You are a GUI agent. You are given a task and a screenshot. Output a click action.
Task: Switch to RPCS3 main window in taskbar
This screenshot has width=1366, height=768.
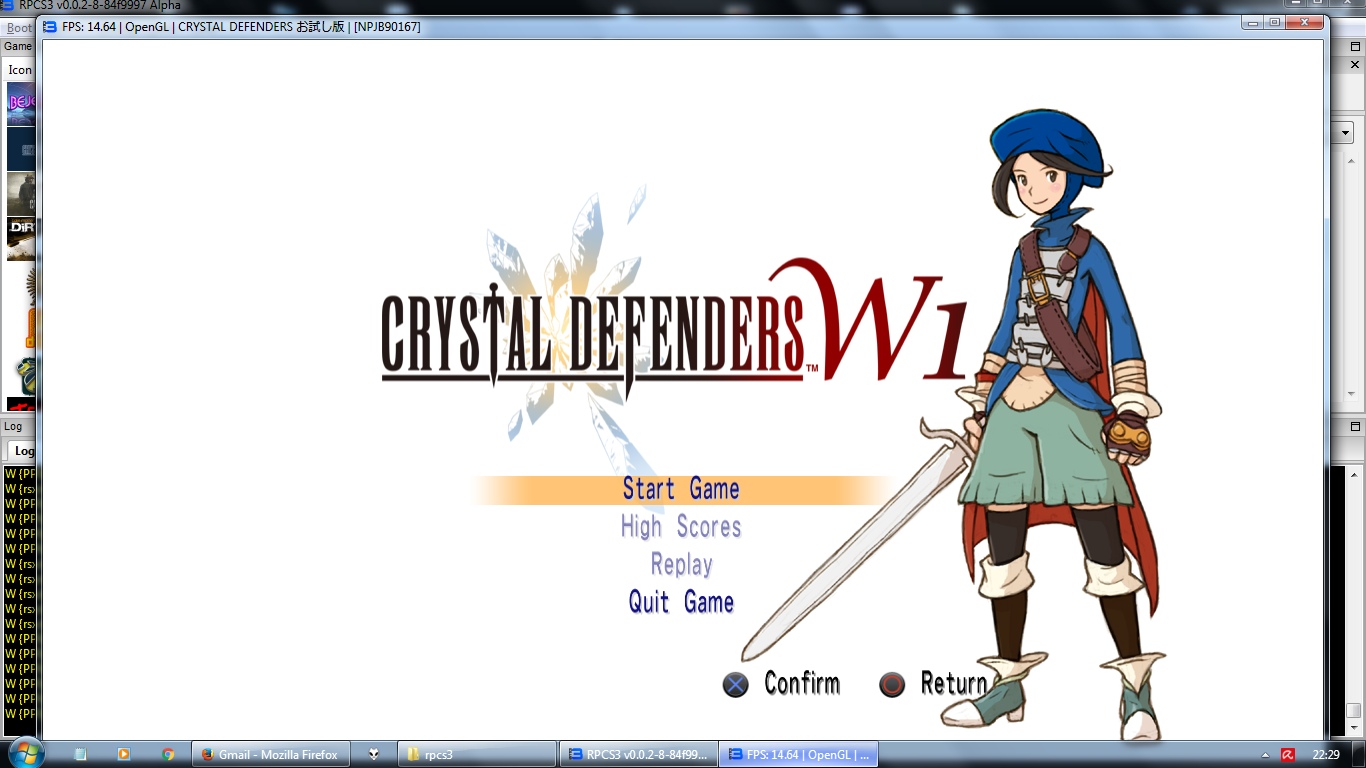(637, 754)
